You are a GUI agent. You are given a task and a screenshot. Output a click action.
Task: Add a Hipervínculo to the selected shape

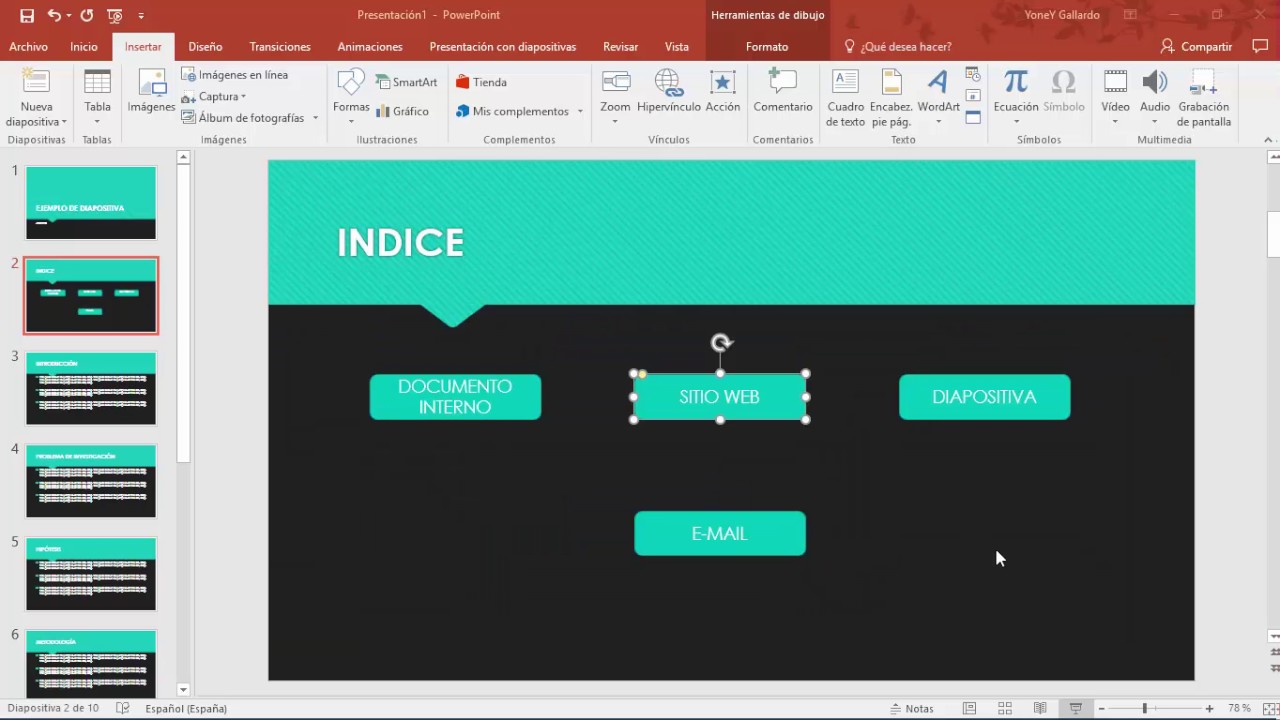[668, 92]
